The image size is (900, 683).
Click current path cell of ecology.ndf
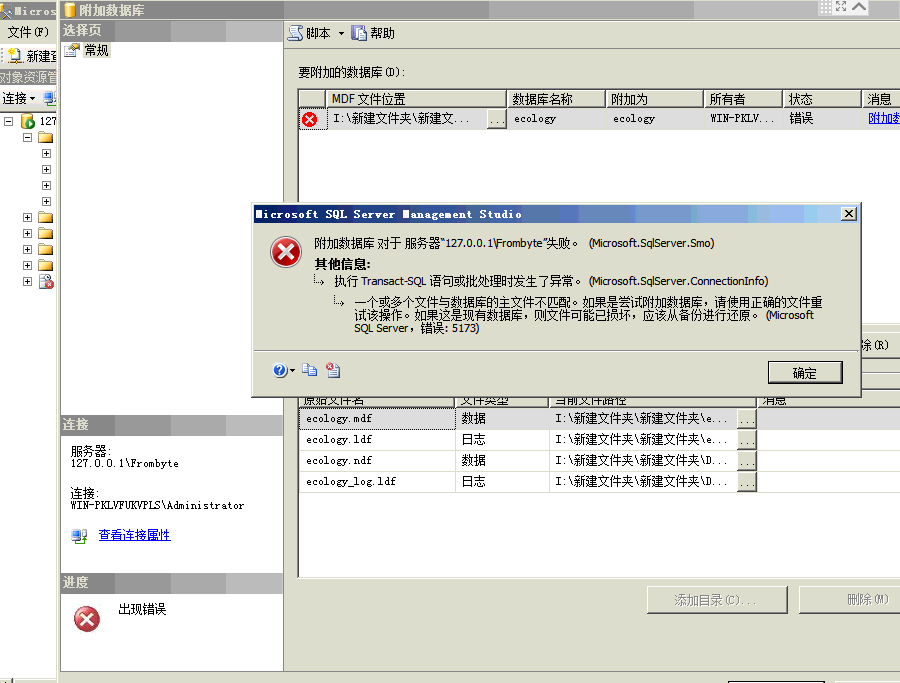643,460
